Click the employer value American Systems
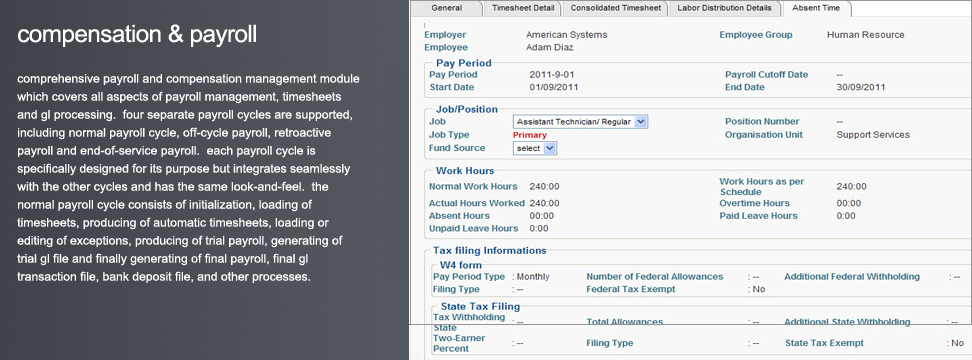This screenshot has height=360, width=972. point(567,35)
